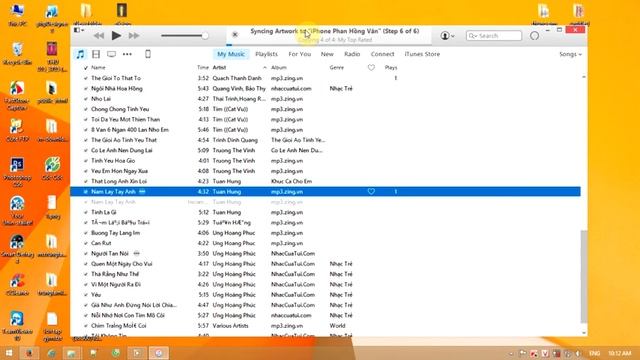This screenshot has width=640, height=360.
Task: Open the iPhone device icon
Action: coord(148,54)
